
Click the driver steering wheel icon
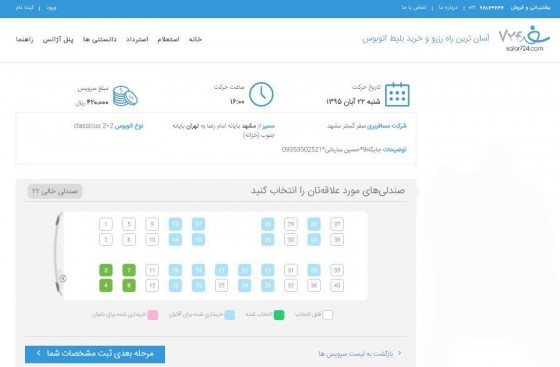click(x=62, y=278)
